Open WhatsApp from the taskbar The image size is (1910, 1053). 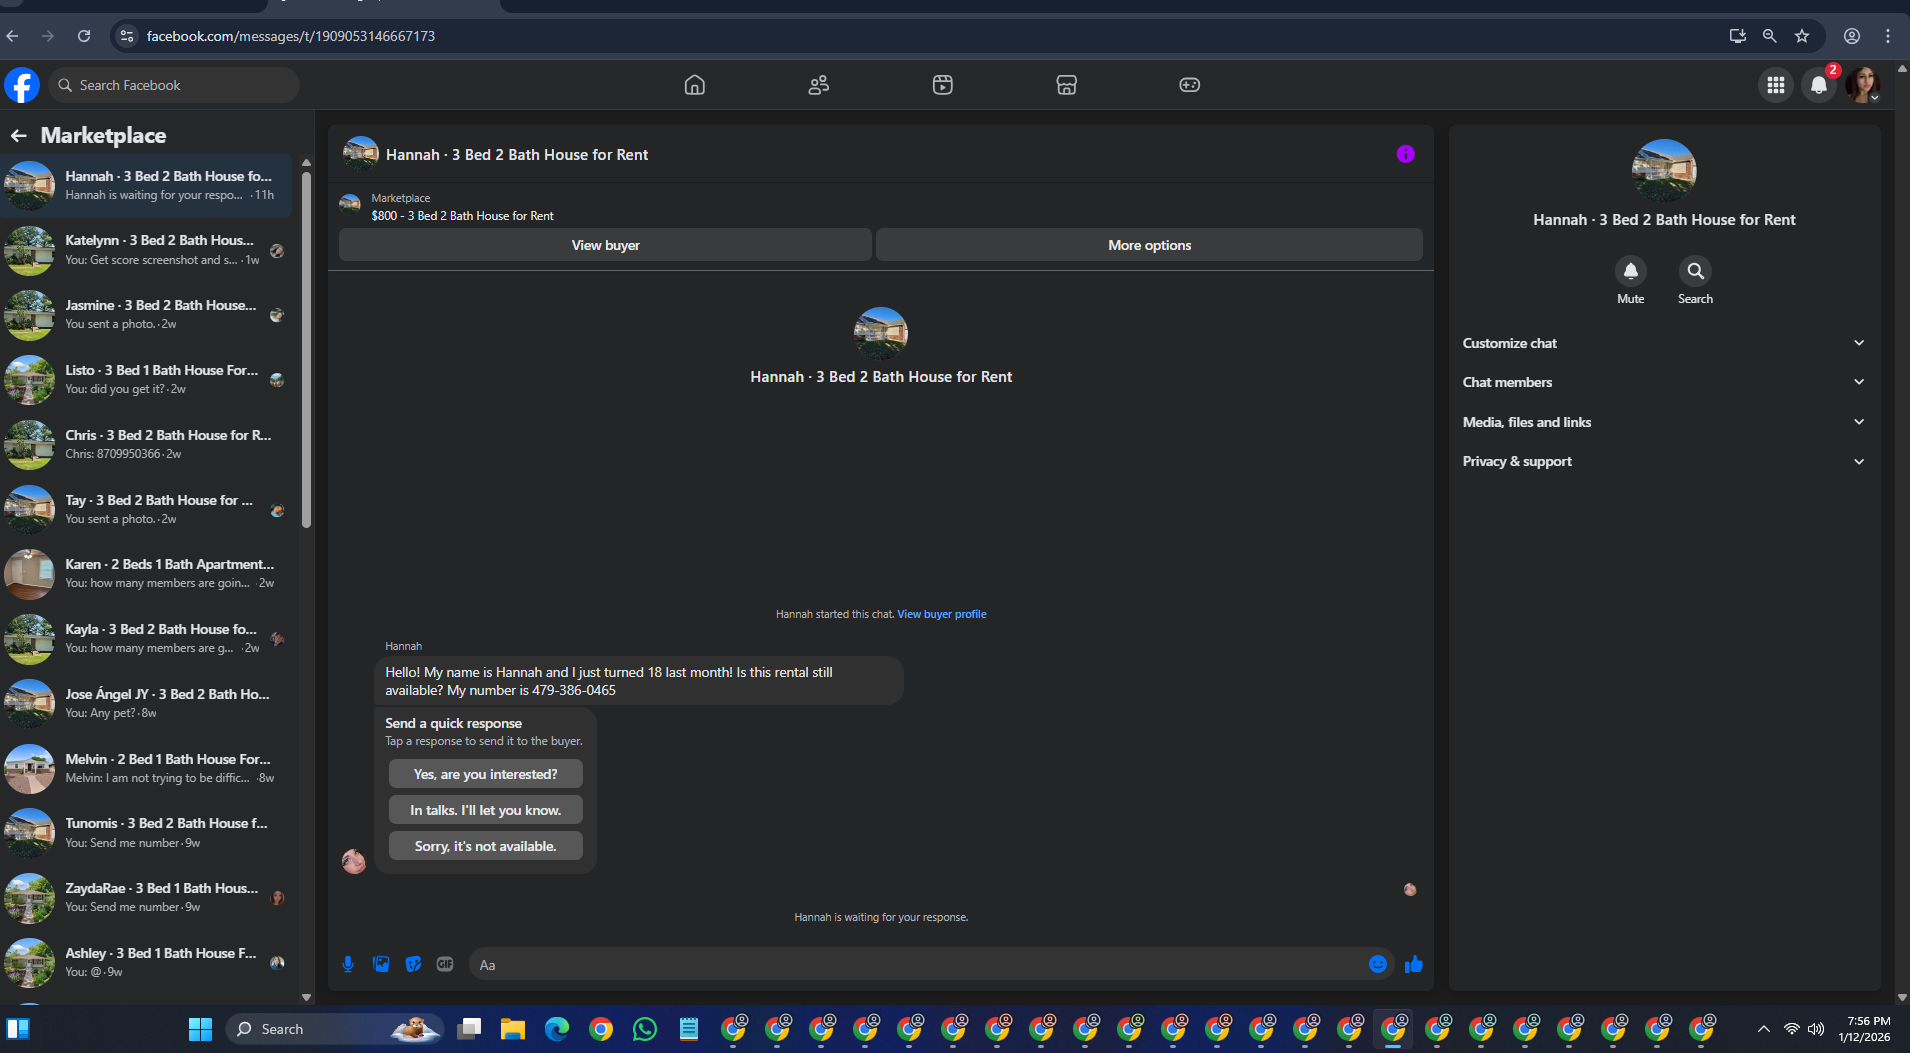(x=645, y=1029)
